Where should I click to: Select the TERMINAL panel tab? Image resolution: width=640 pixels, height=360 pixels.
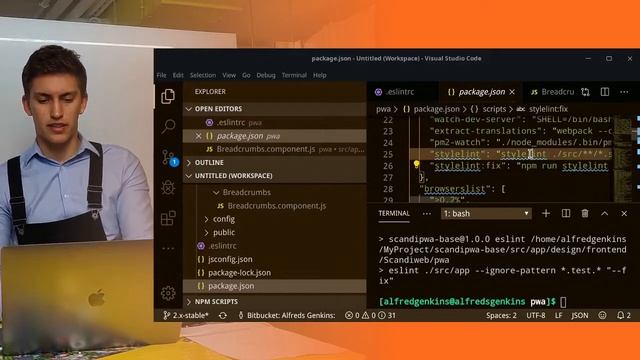coord(394,213)
